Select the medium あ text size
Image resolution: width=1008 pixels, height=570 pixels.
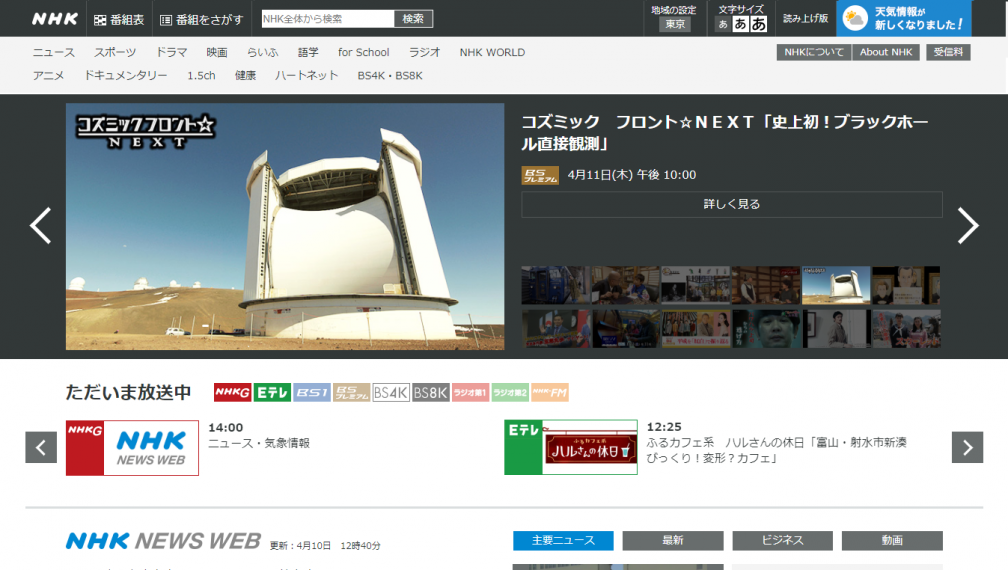(741, 24)
